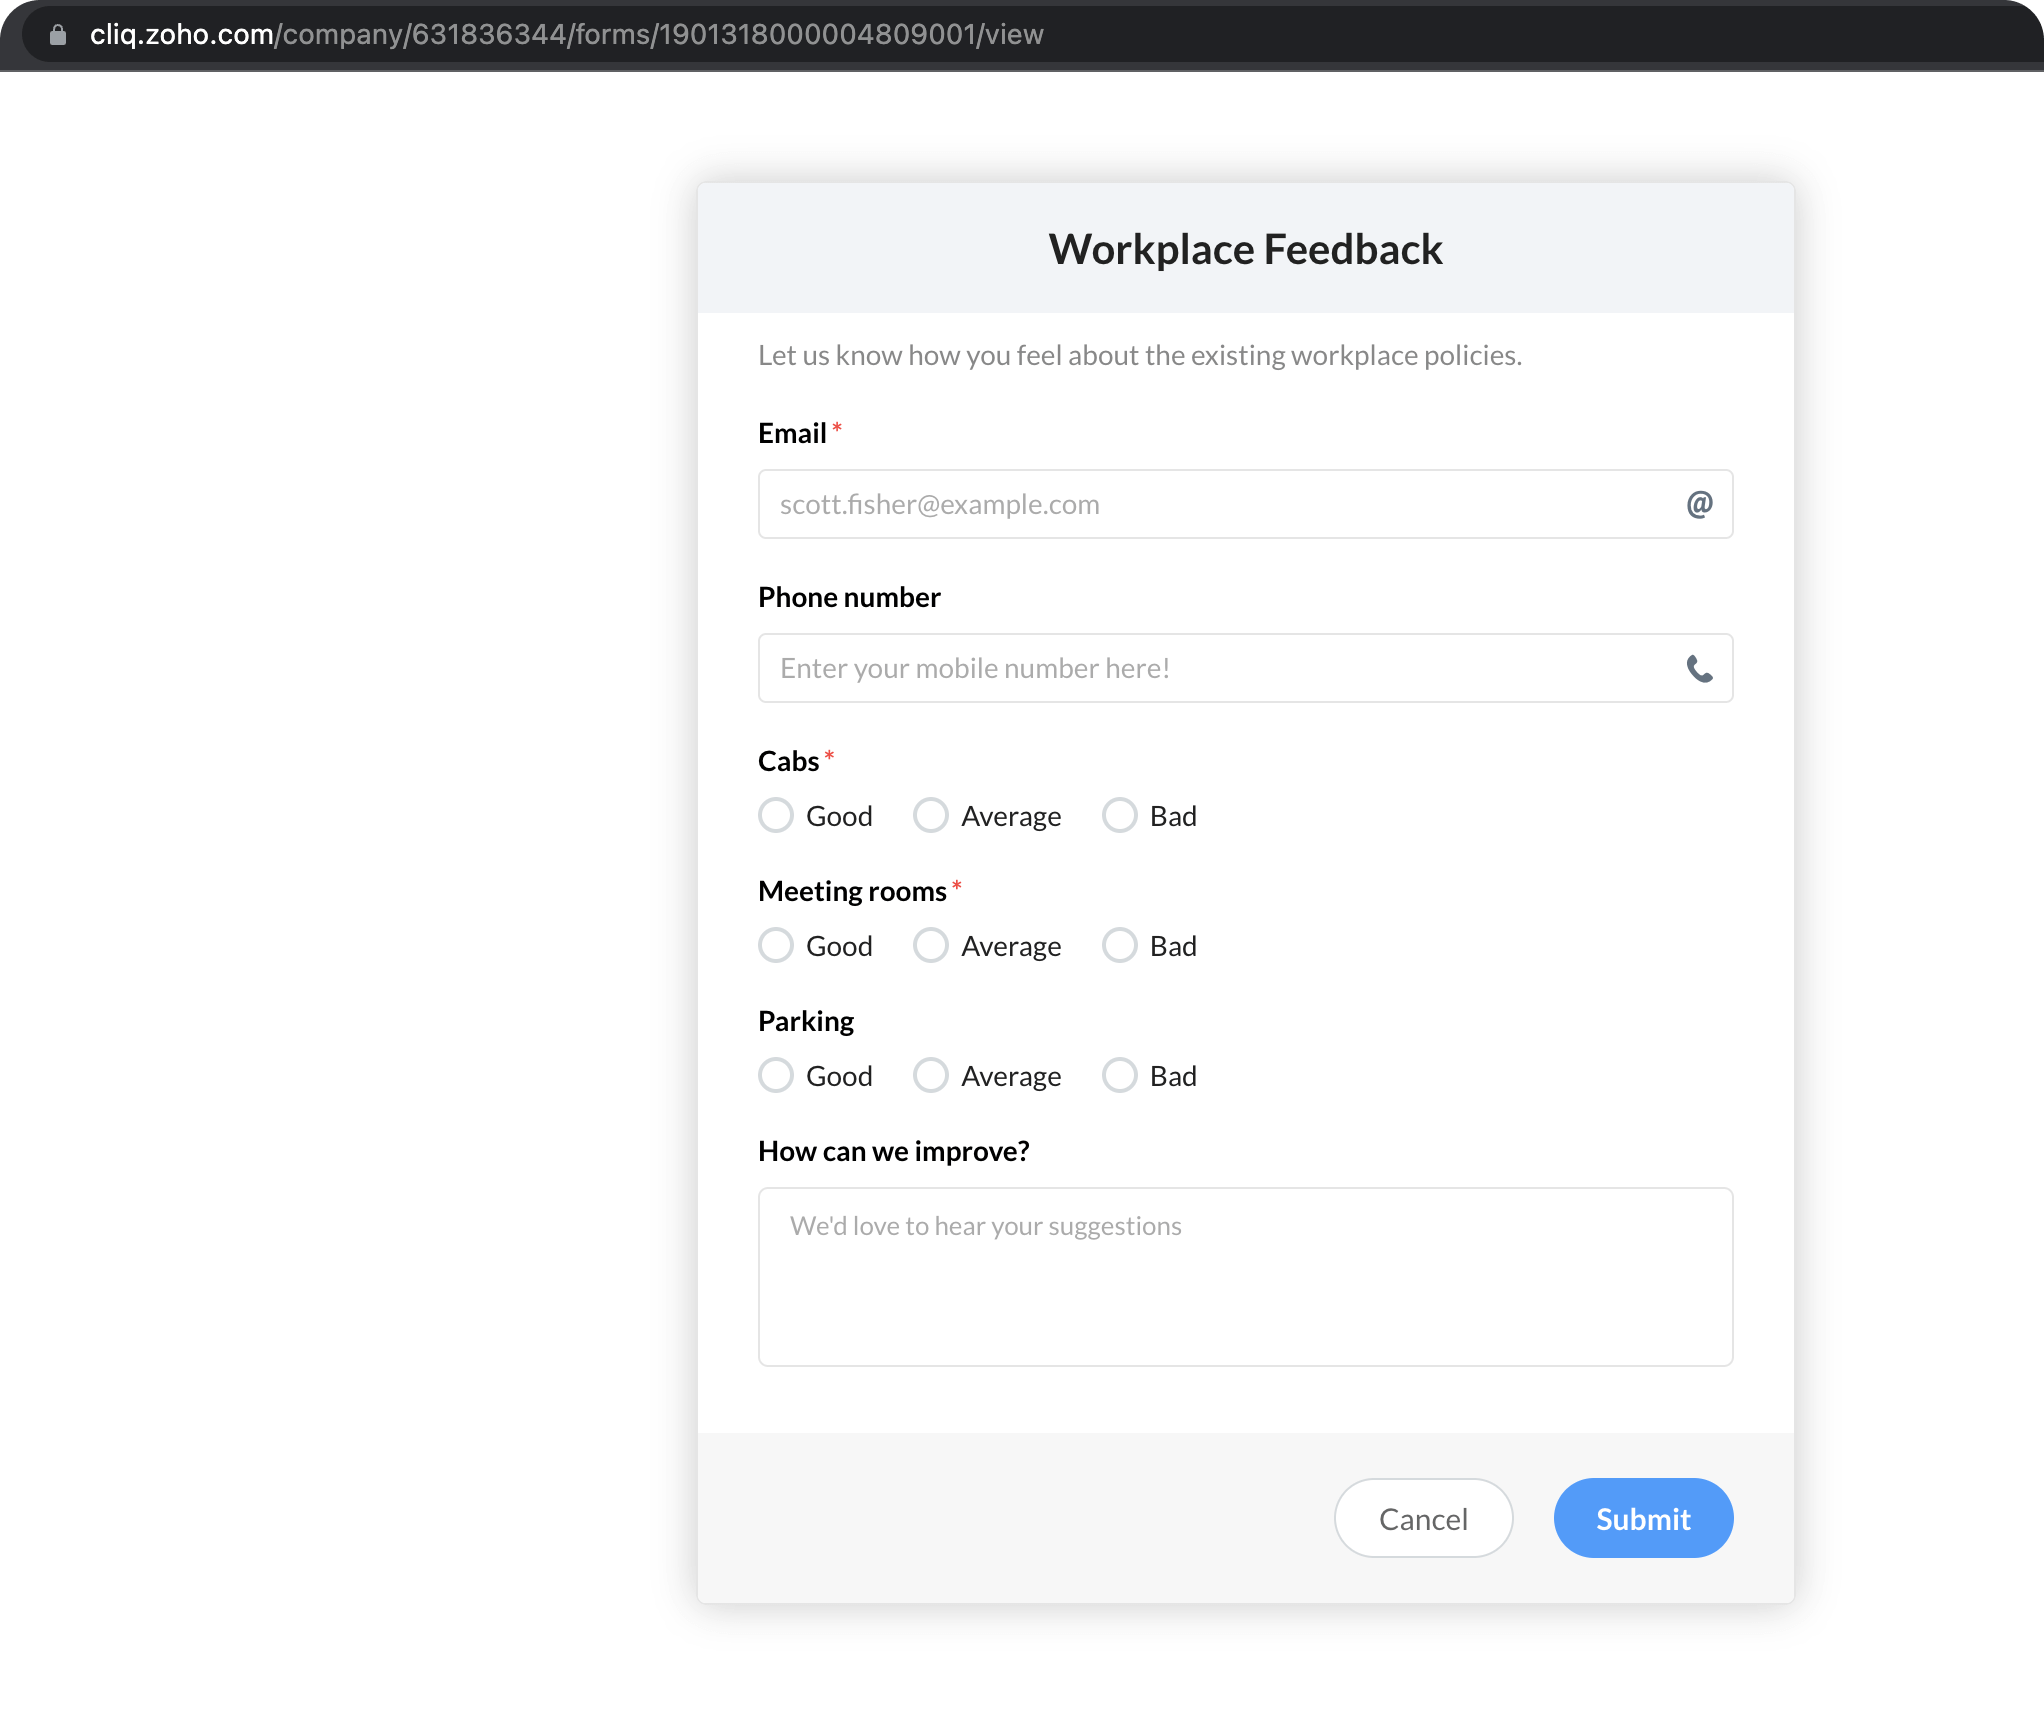Rate Parking as Average
The height and width of the screenshot is (1714, 2044).
(931, 1075)
